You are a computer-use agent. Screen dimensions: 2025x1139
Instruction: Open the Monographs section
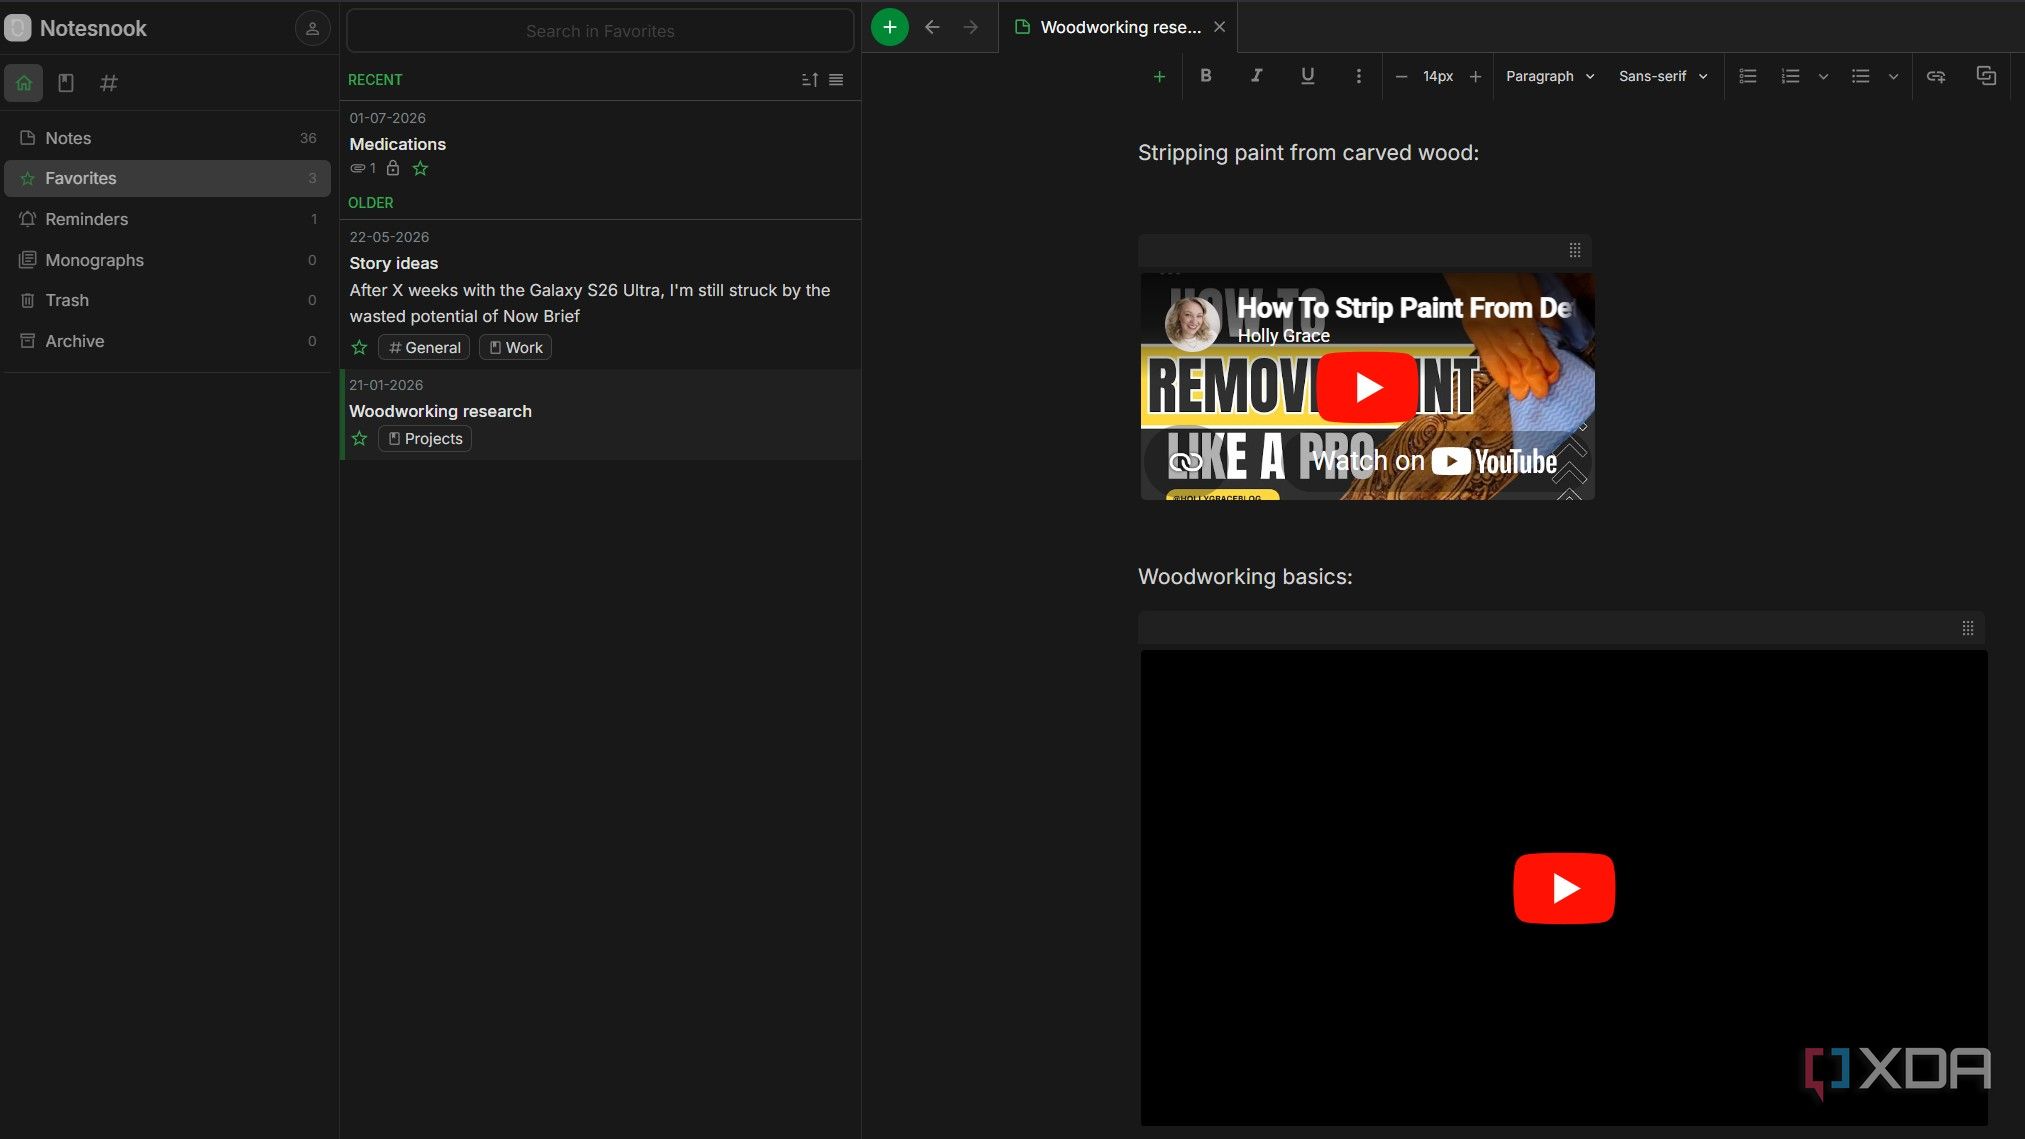[x=167, y=260]
